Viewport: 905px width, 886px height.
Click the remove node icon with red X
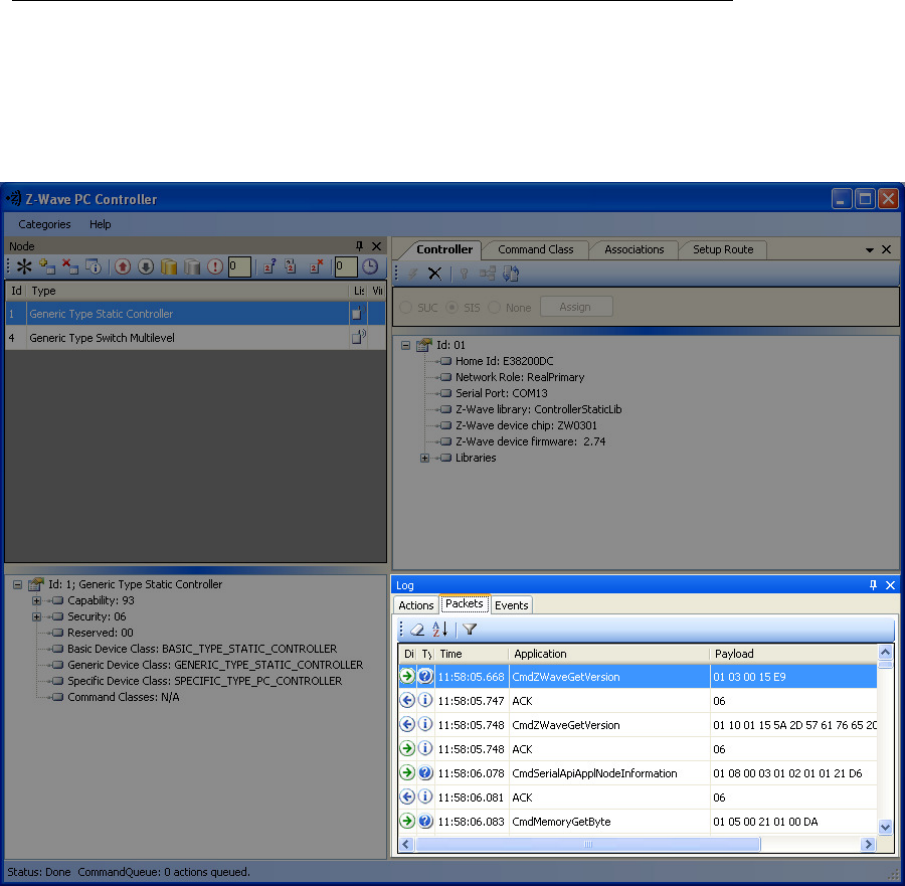tap(70, 267)
